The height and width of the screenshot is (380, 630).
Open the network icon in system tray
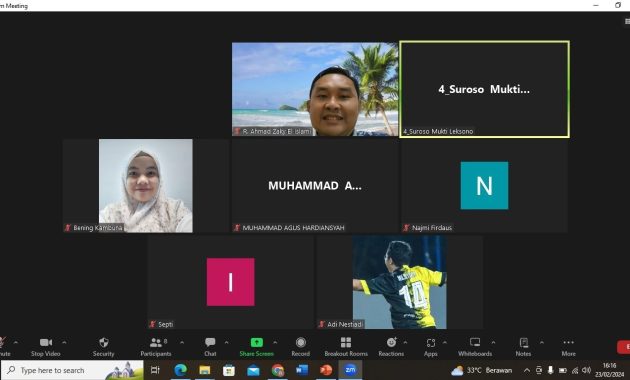pyautogui.click(x=575, y=370)
